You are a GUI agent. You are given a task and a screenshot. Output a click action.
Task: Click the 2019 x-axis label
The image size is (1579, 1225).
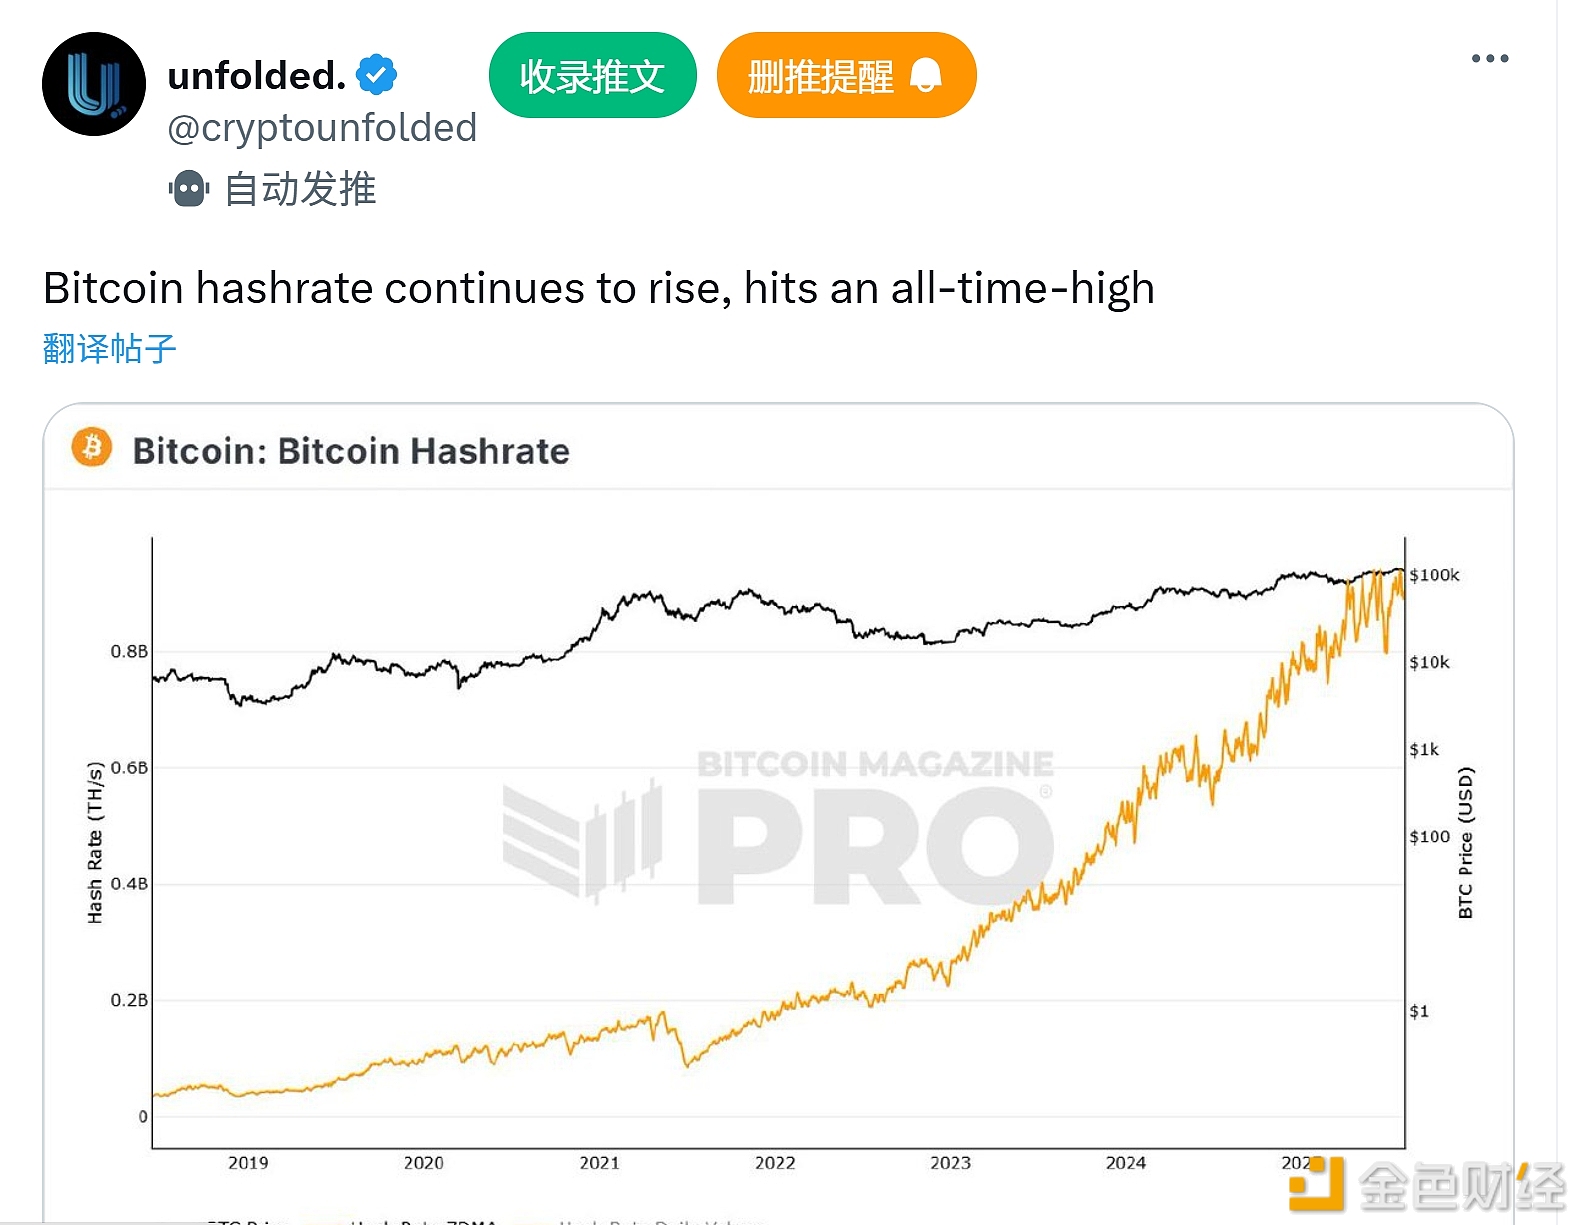point(248,1163)
